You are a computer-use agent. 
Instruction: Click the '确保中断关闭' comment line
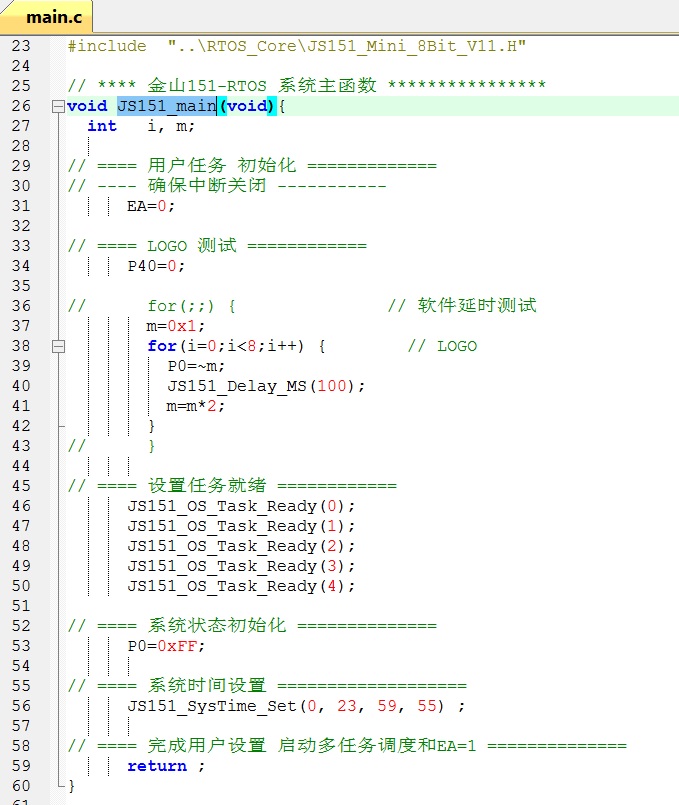click(227, 186)
